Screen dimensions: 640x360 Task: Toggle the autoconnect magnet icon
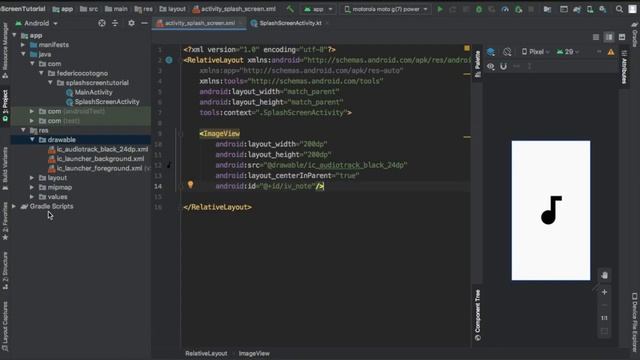(504, 66)
